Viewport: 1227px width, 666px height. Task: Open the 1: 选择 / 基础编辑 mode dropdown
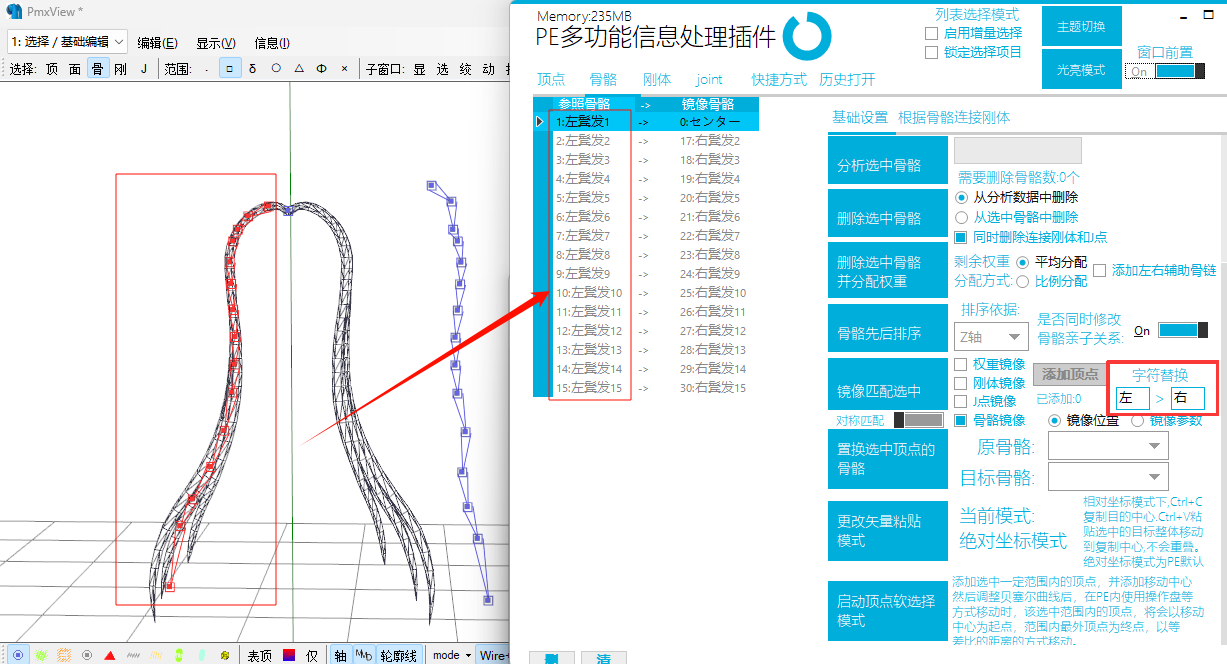68,41
